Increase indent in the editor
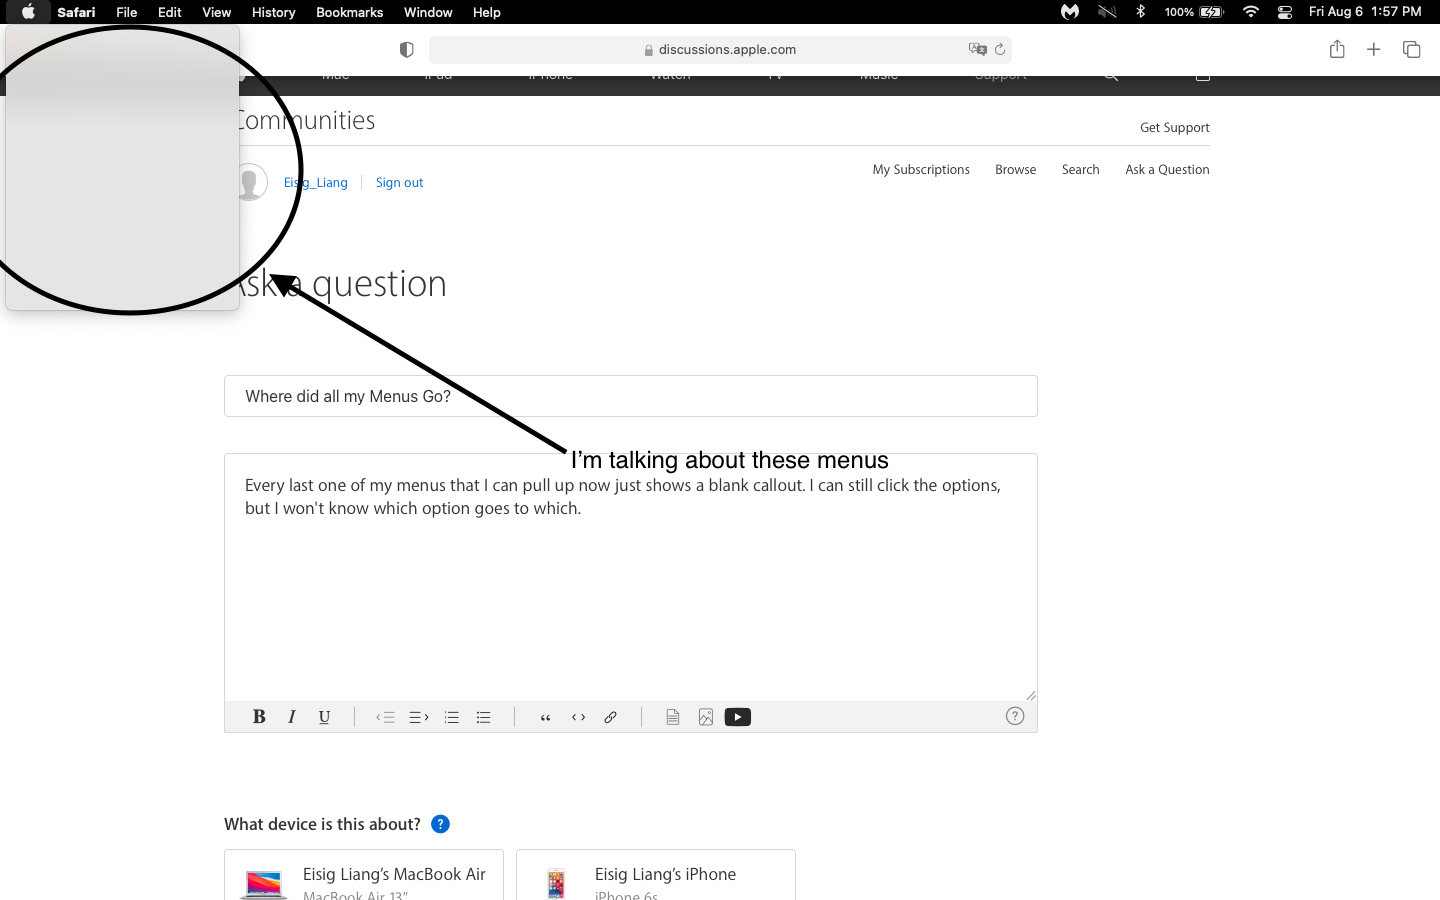Screen dimensions: 1440x900 [419, 717]
